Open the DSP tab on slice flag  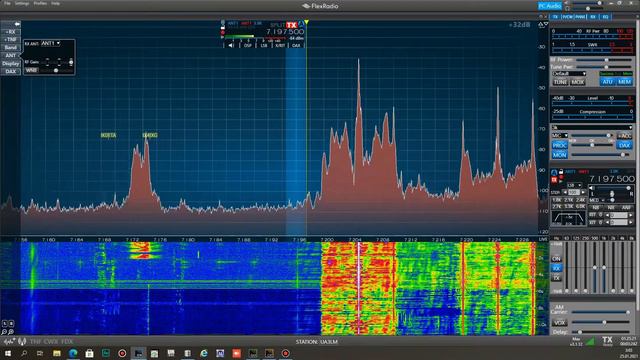[x=247, y=45]
